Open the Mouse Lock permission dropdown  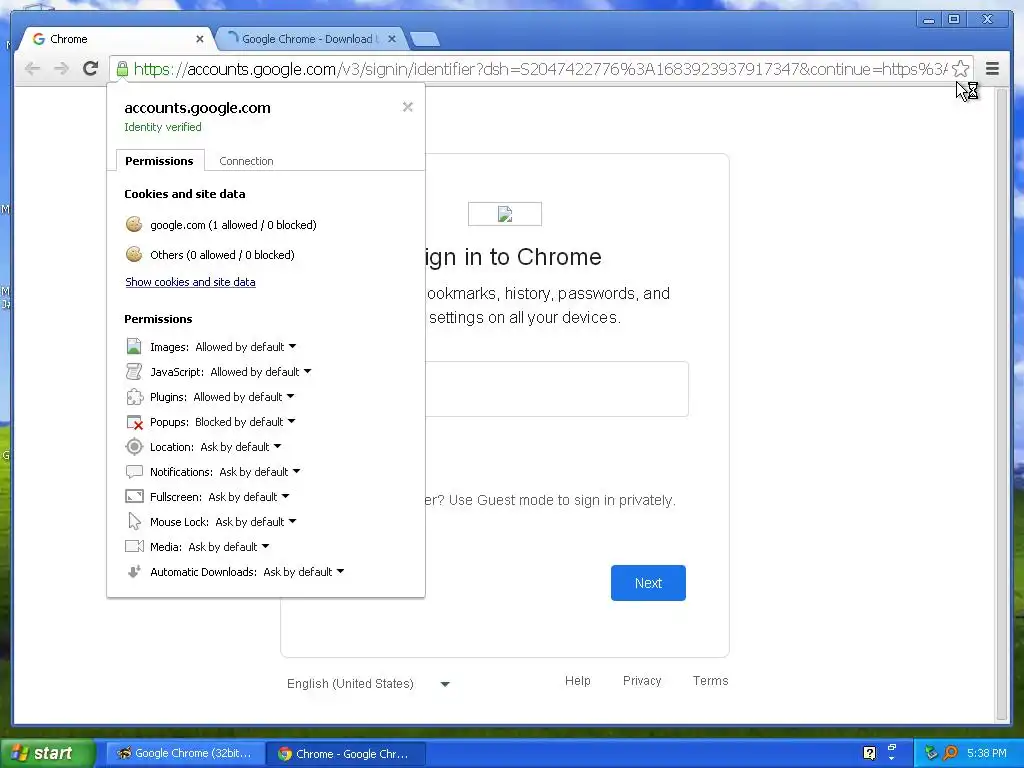[x=255, y=521]
